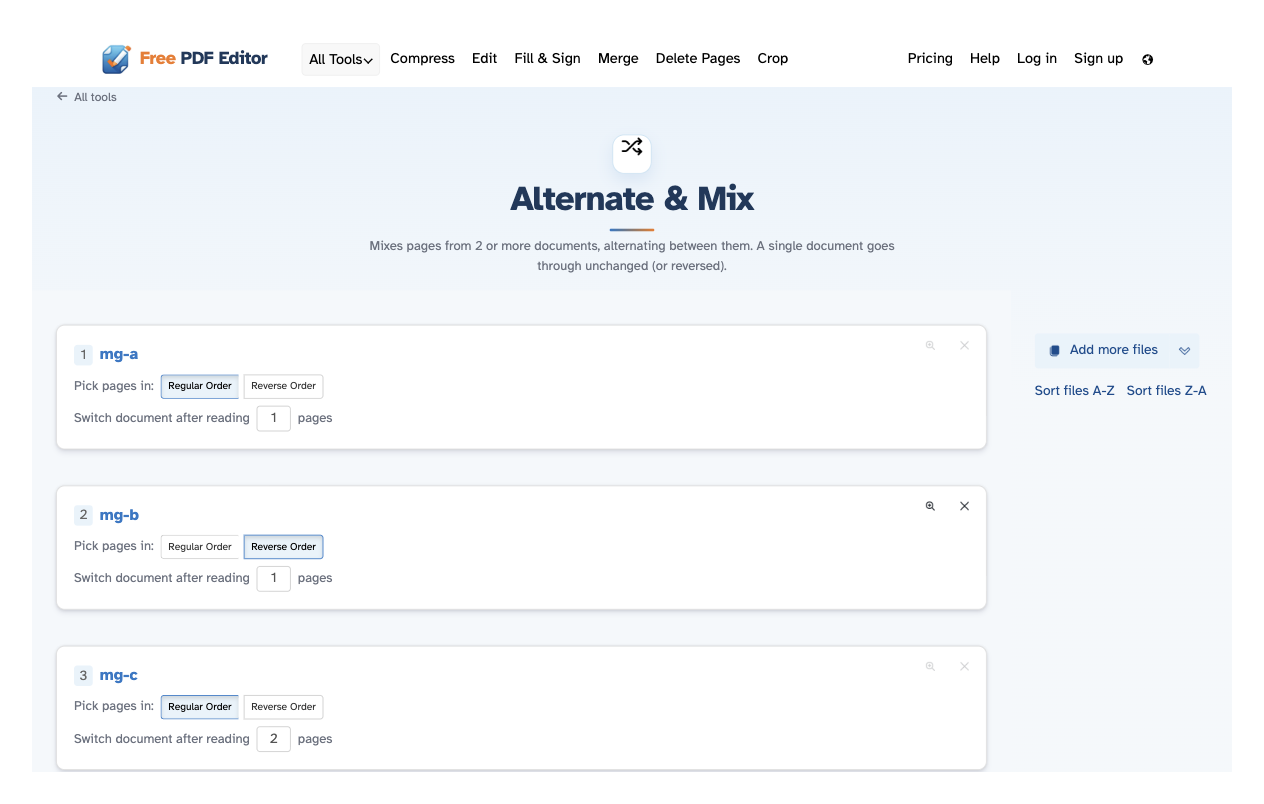Click the back arrow beside All tools
Screen dimensions: 1264x804
[x=62, y=97]
